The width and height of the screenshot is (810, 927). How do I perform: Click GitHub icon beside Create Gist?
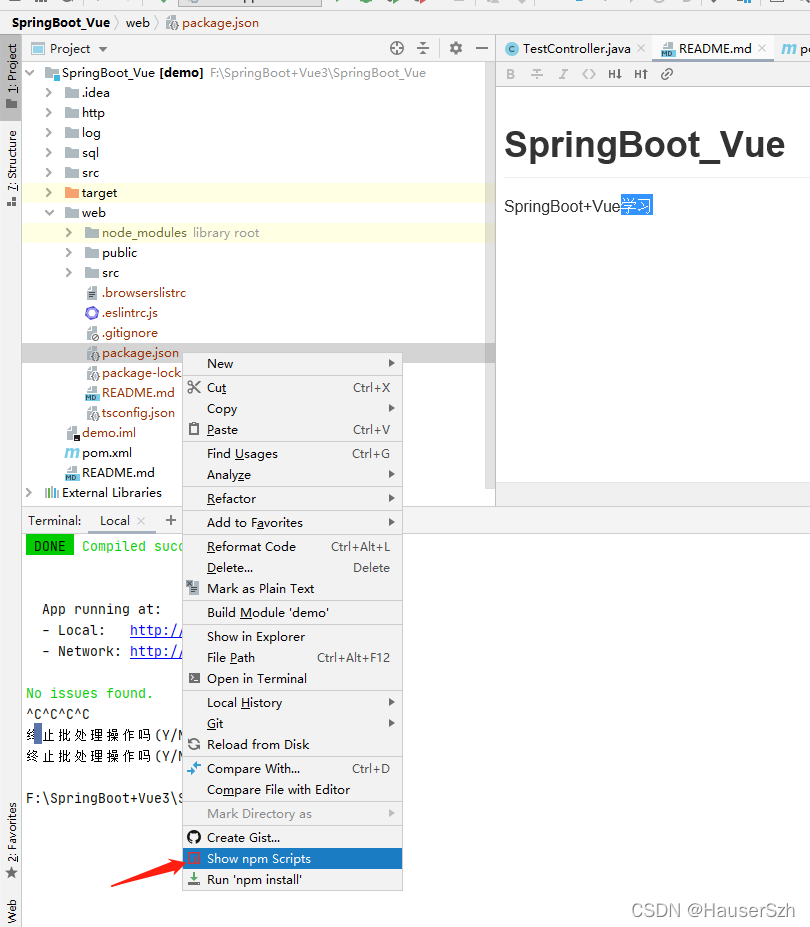194,837
